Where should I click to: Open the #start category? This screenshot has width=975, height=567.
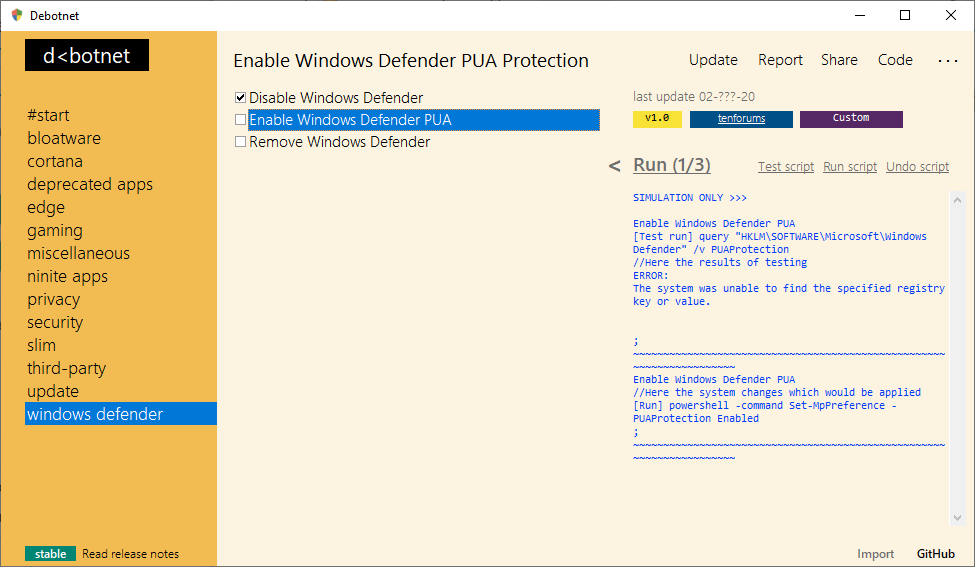click(49, 115)
